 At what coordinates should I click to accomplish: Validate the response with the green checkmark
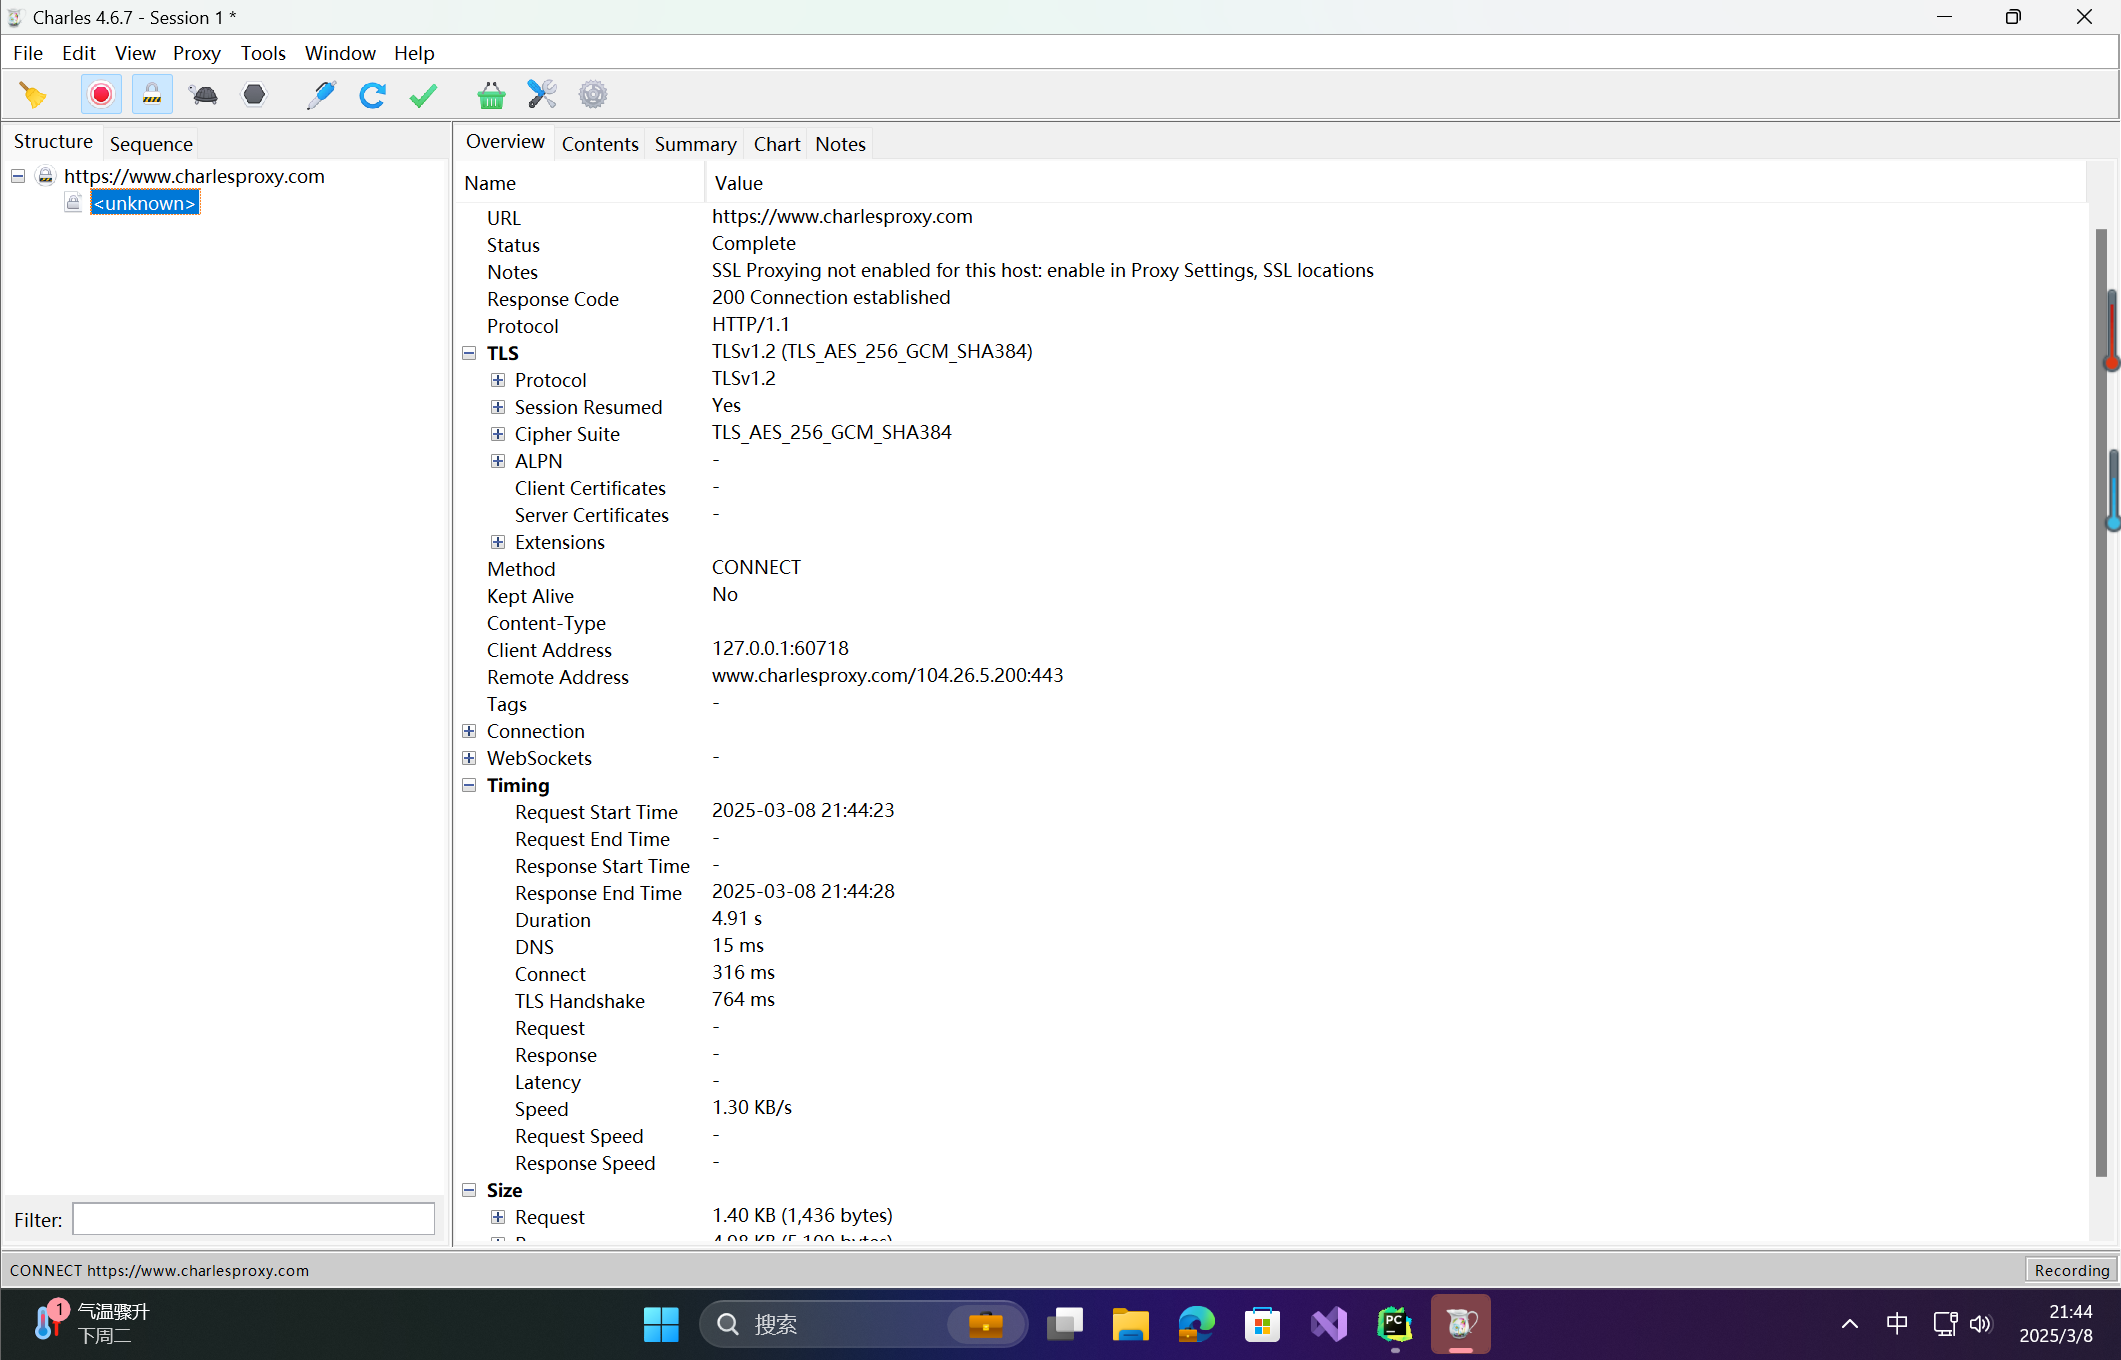coord(423,95)
